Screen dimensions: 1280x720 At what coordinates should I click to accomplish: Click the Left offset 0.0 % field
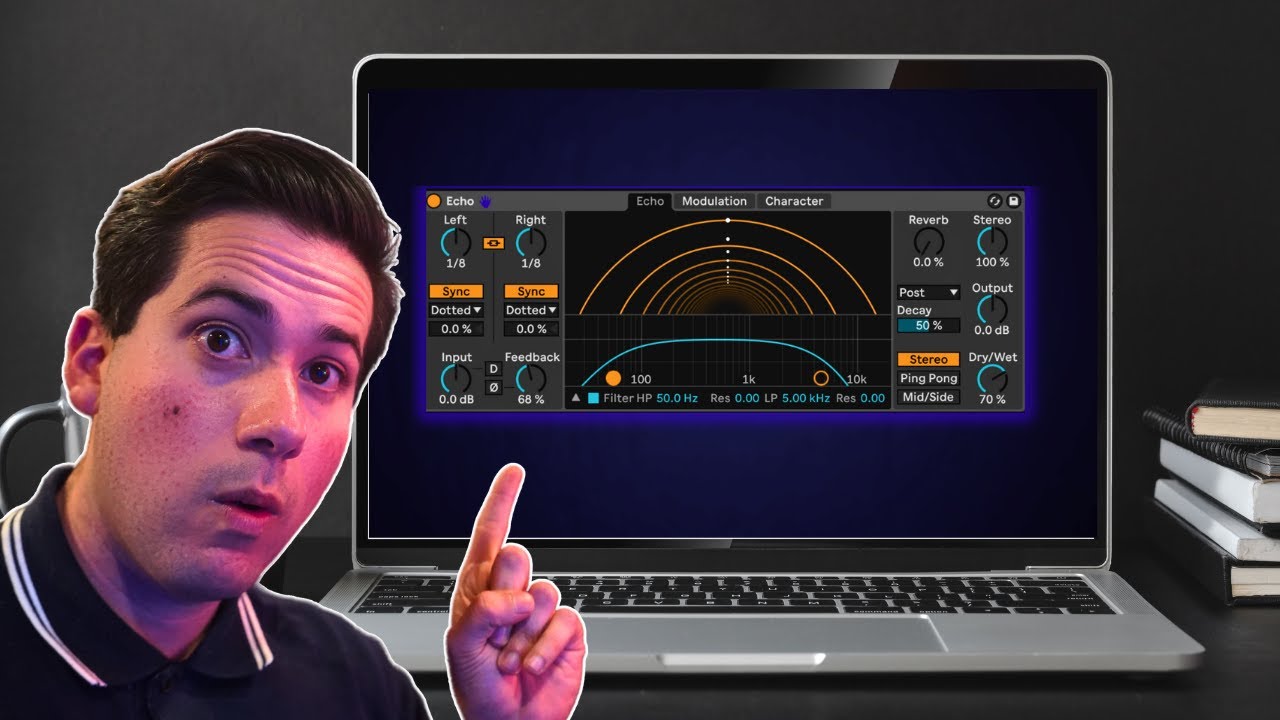456,329
